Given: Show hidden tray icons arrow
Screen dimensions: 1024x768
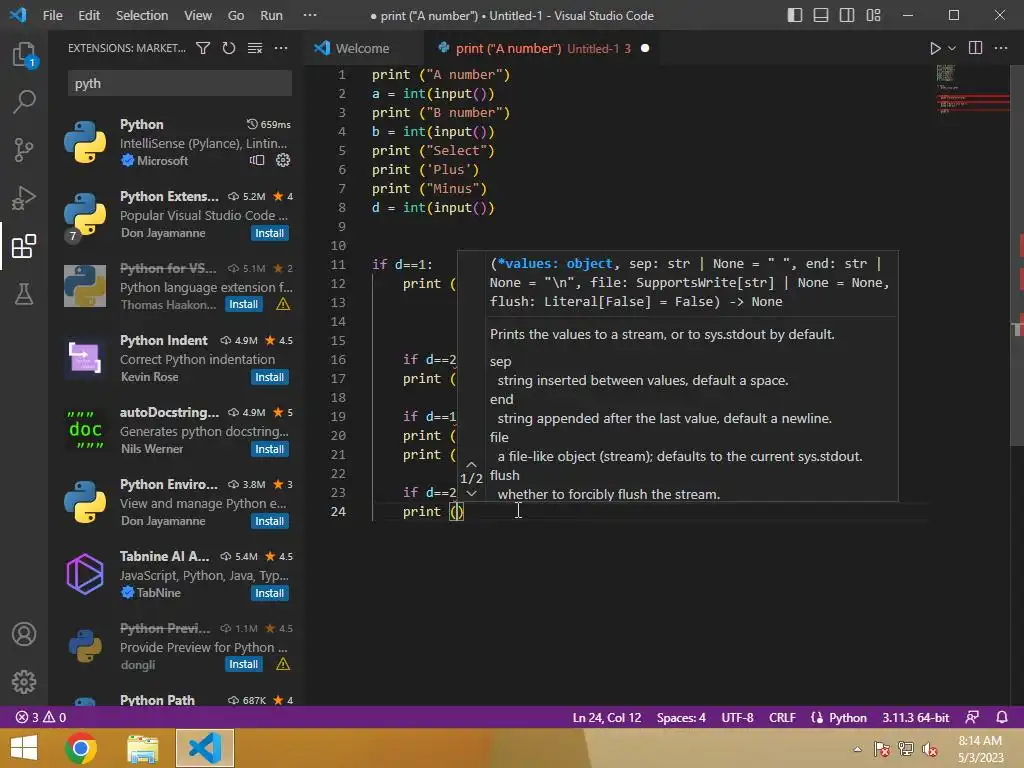Looking at the screenshot, I should pyautogui.click(x=857, y=749).
